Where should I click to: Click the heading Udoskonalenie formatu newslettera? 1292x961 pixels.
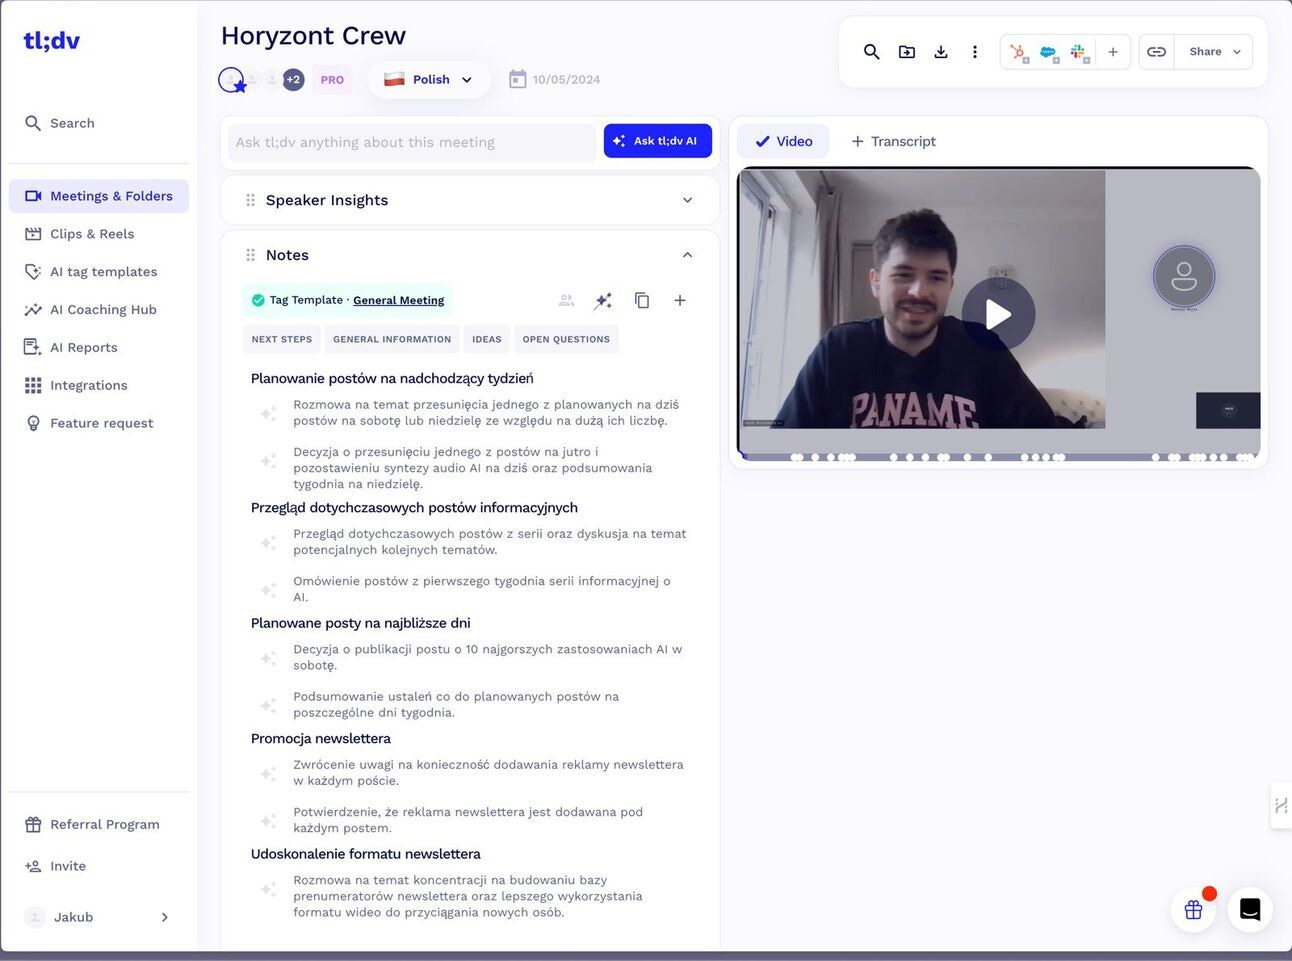click(x=365, y=854)
